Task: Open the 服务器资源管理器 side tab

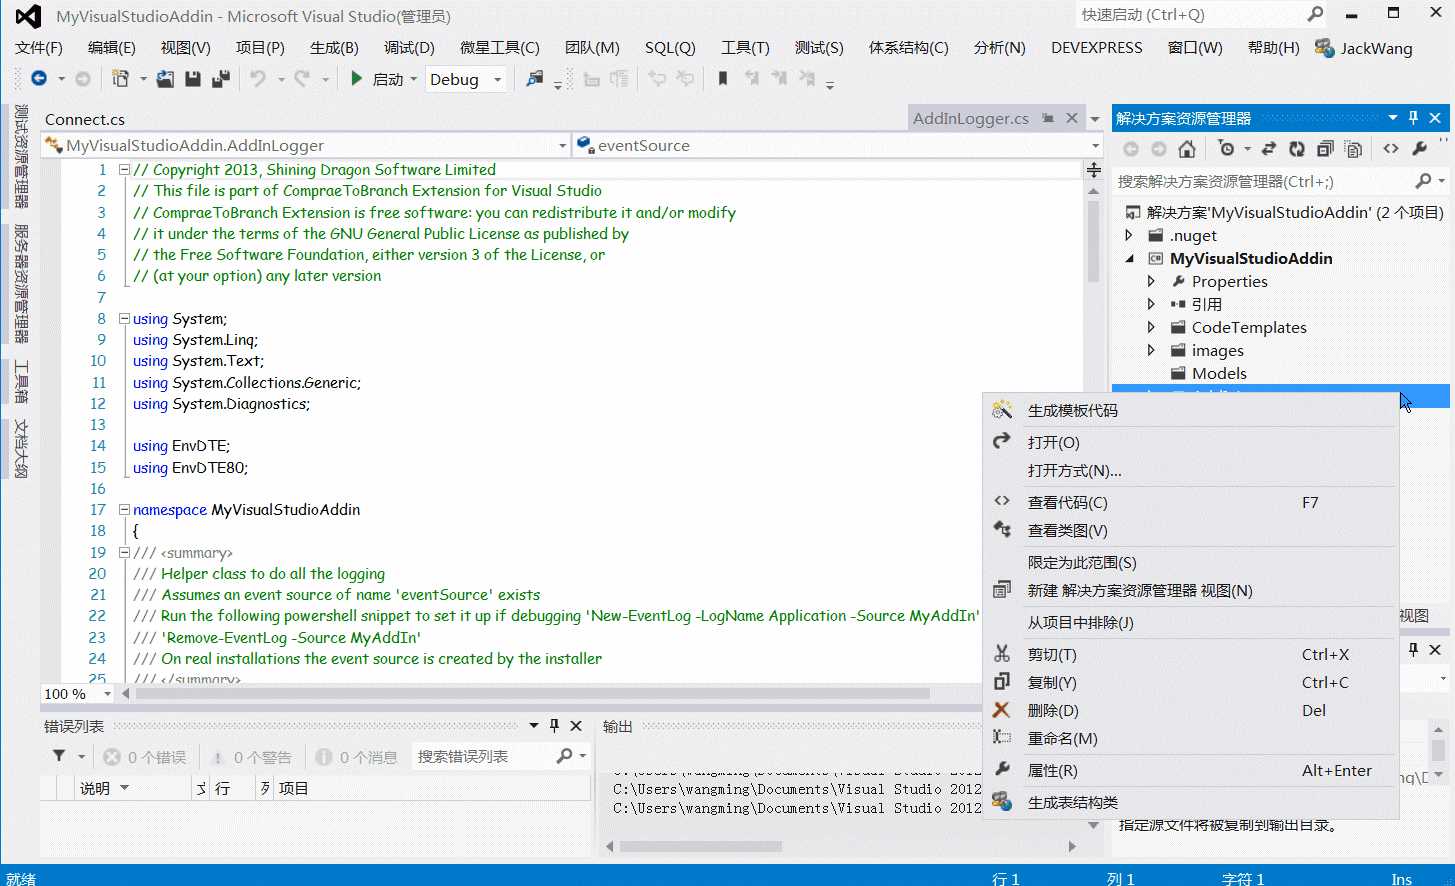Action: point(21,284)
